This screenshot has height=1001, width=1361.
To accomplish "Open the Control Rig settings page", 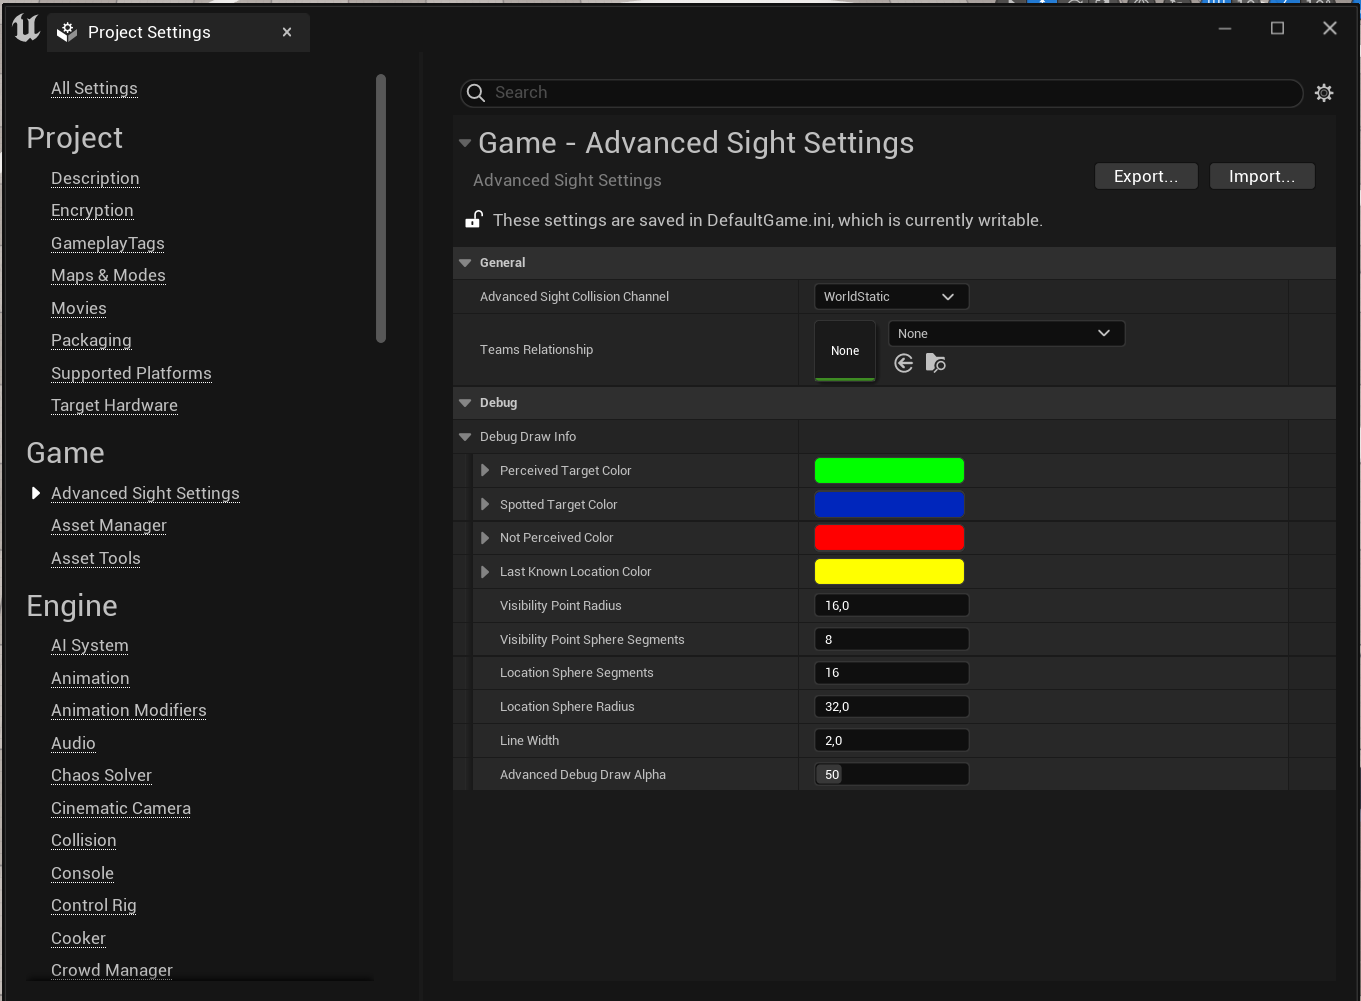I will tap(94, 905).
